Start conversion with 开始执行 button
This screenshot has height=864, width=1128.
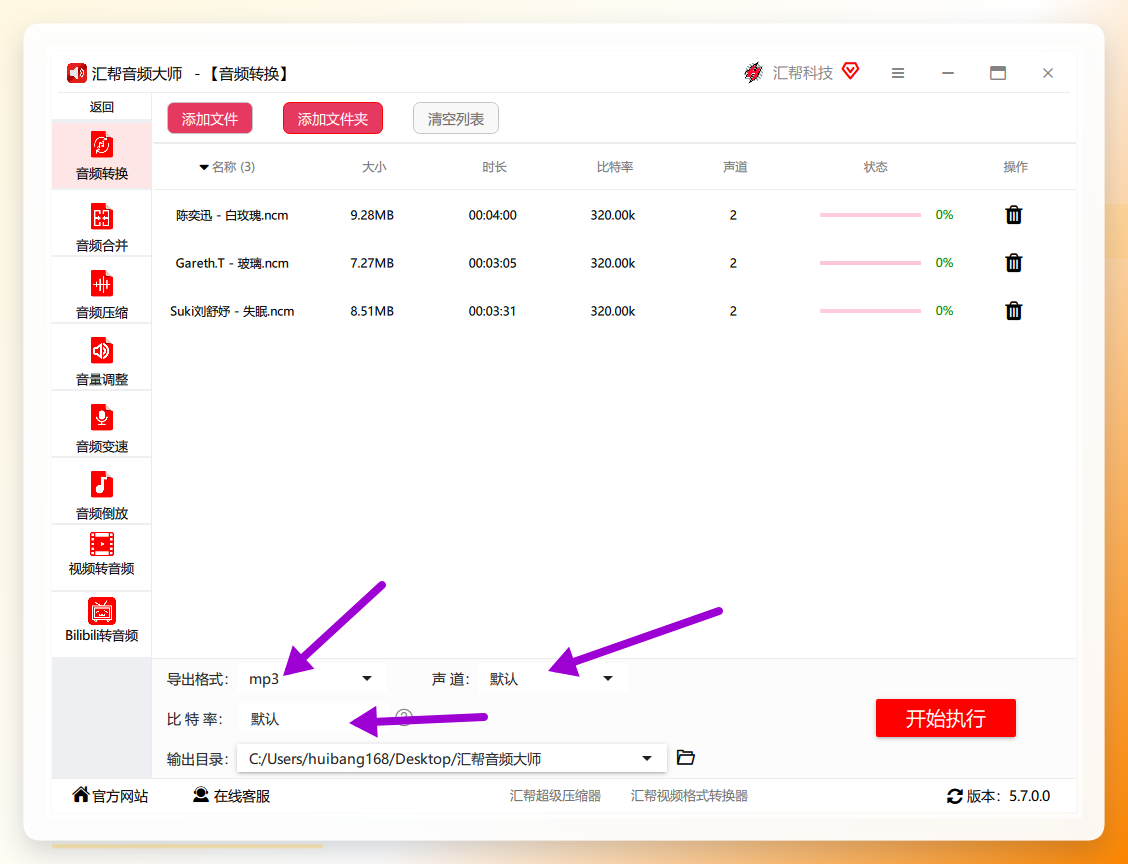[945, 718]
